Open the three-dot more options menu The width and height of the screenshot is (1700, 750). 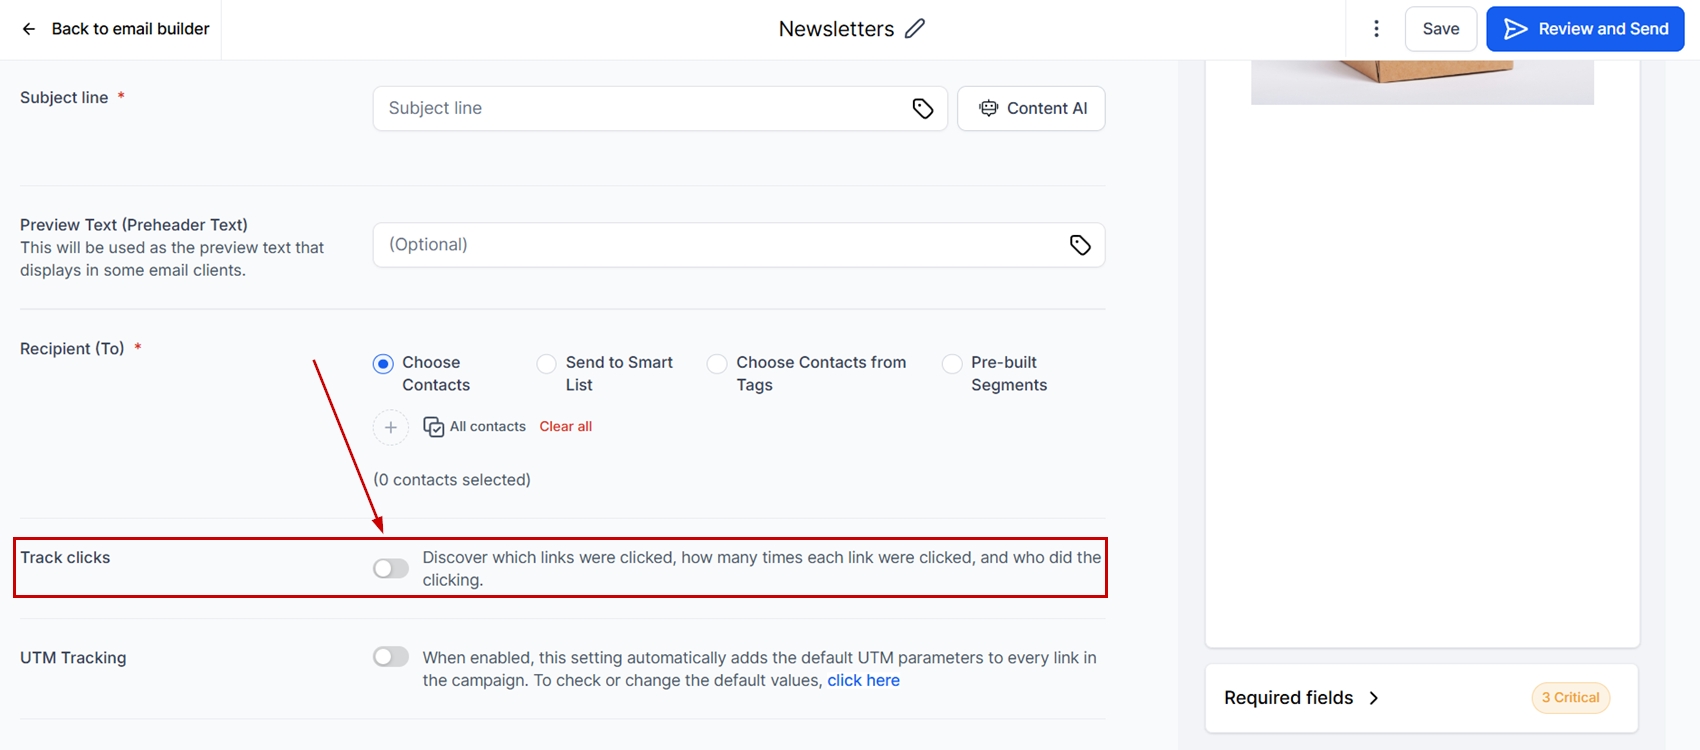coord(1376,29)
